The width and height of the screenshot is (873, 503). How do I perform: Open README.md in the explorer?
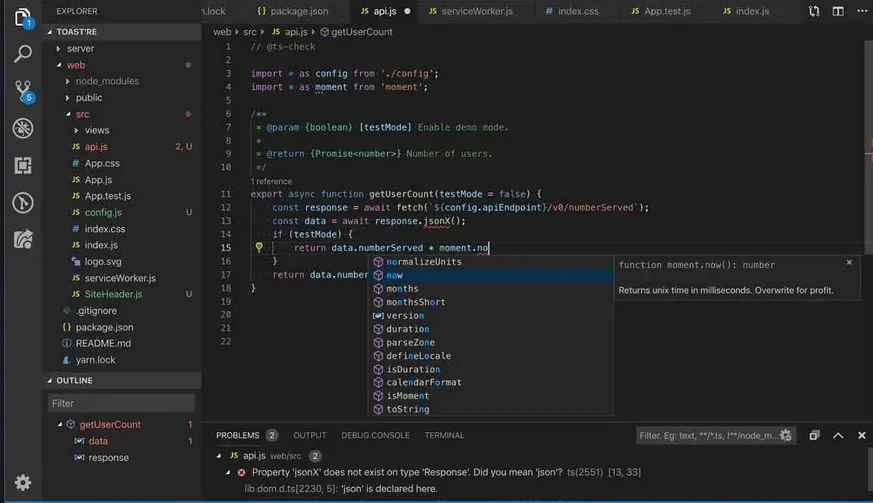104,343
